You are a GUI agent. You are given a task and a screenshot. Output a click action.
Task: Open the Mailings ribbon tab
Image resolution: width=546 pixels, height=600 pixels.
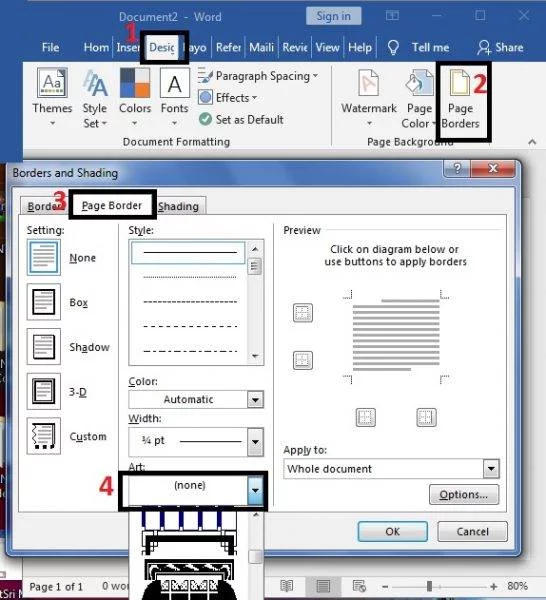(x=261, y=47)
